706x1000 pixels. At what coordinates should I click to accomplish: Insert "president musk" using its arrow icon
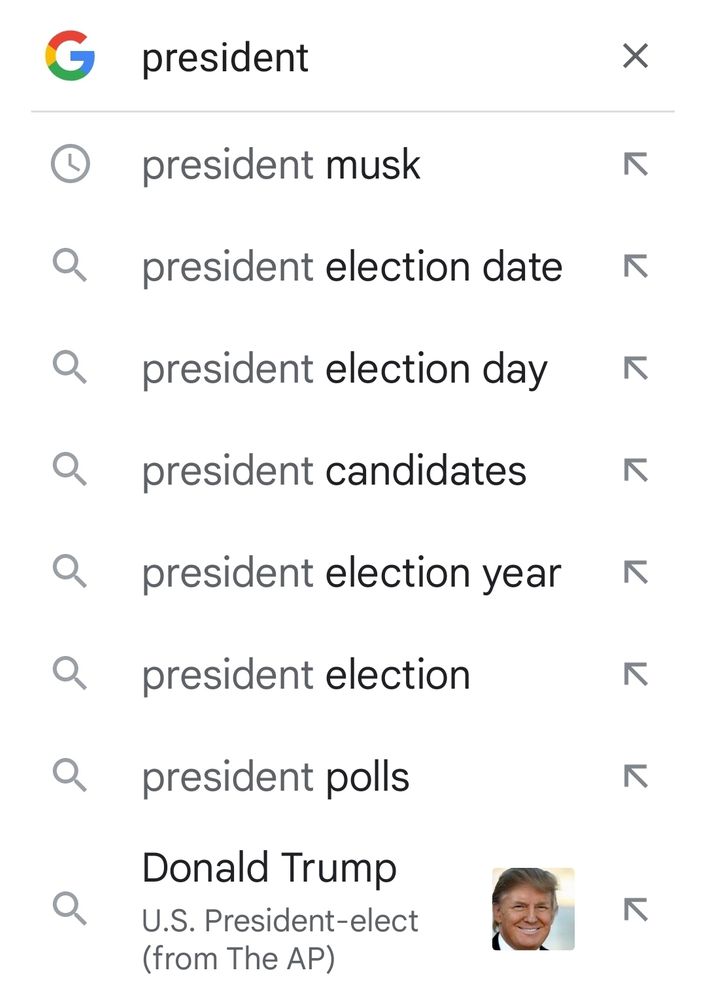pos(635,165)
